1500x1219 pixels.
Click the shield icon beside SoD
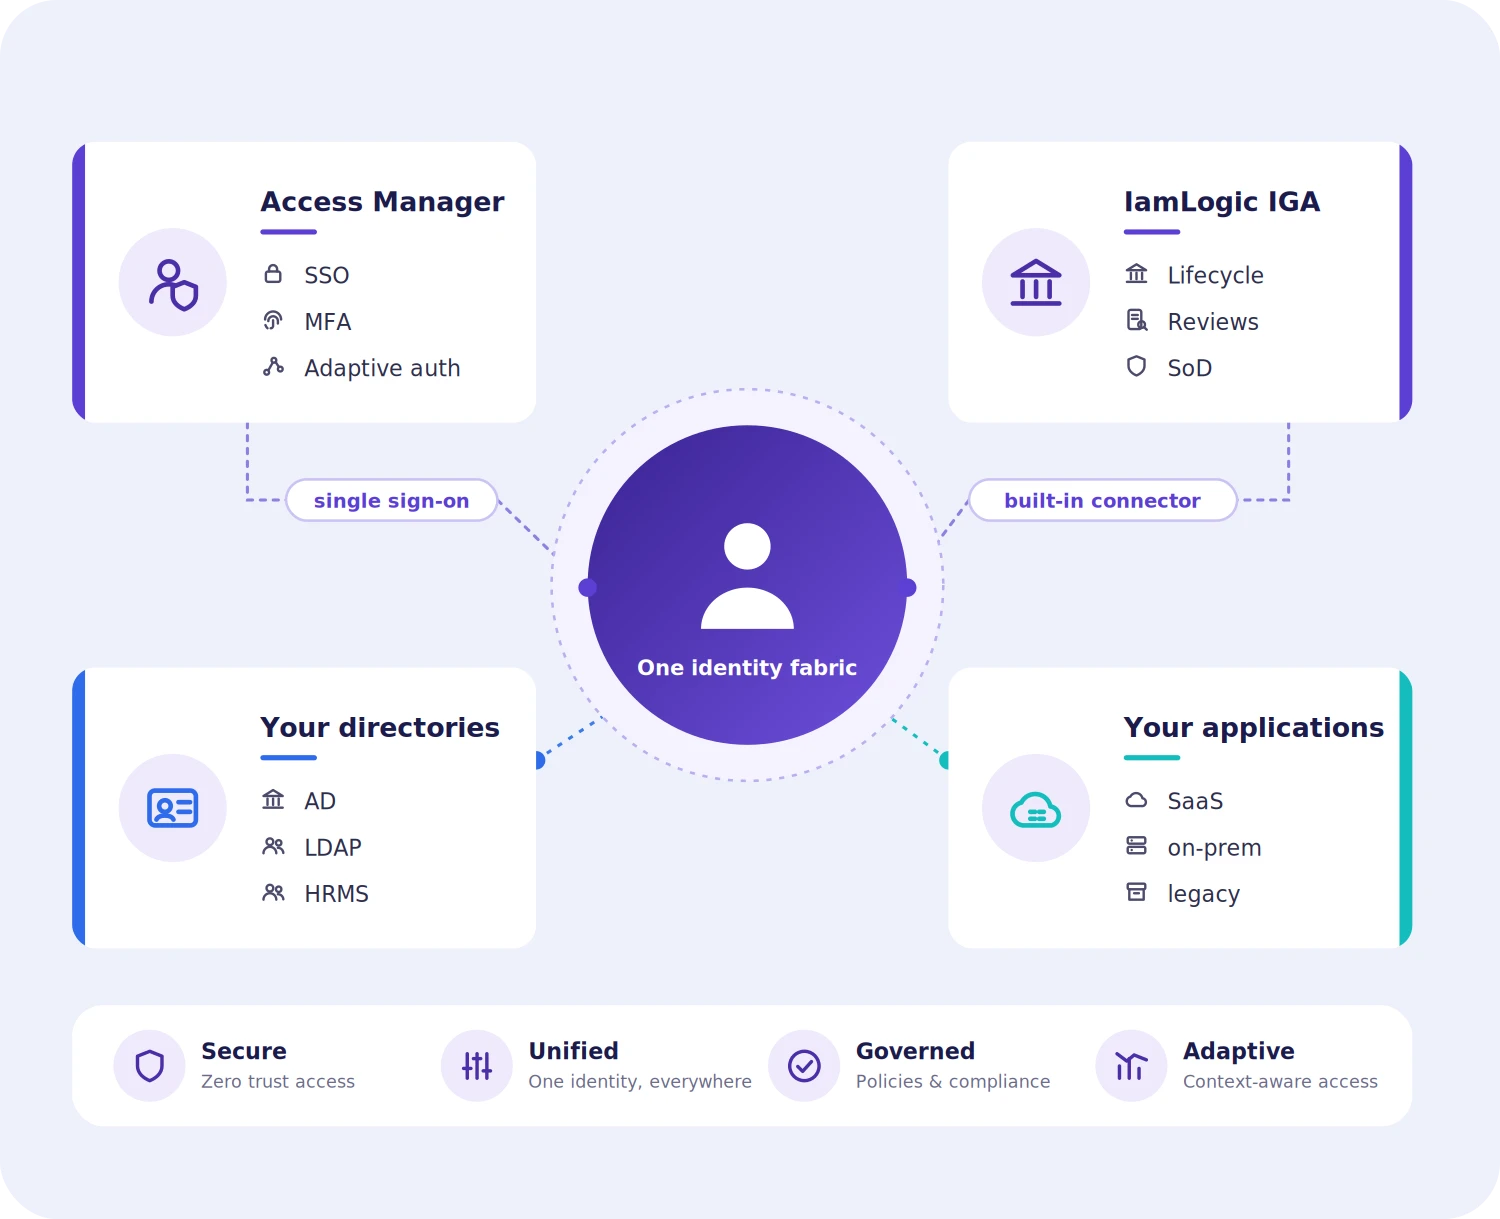pyautogui.click(x=1136, y=366)
